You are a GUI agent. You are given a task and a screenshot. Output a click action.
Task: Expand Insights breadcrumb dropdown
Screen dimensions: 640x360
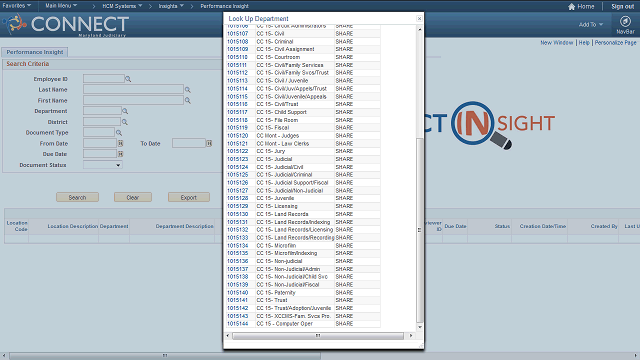click(x=171, y=6)
